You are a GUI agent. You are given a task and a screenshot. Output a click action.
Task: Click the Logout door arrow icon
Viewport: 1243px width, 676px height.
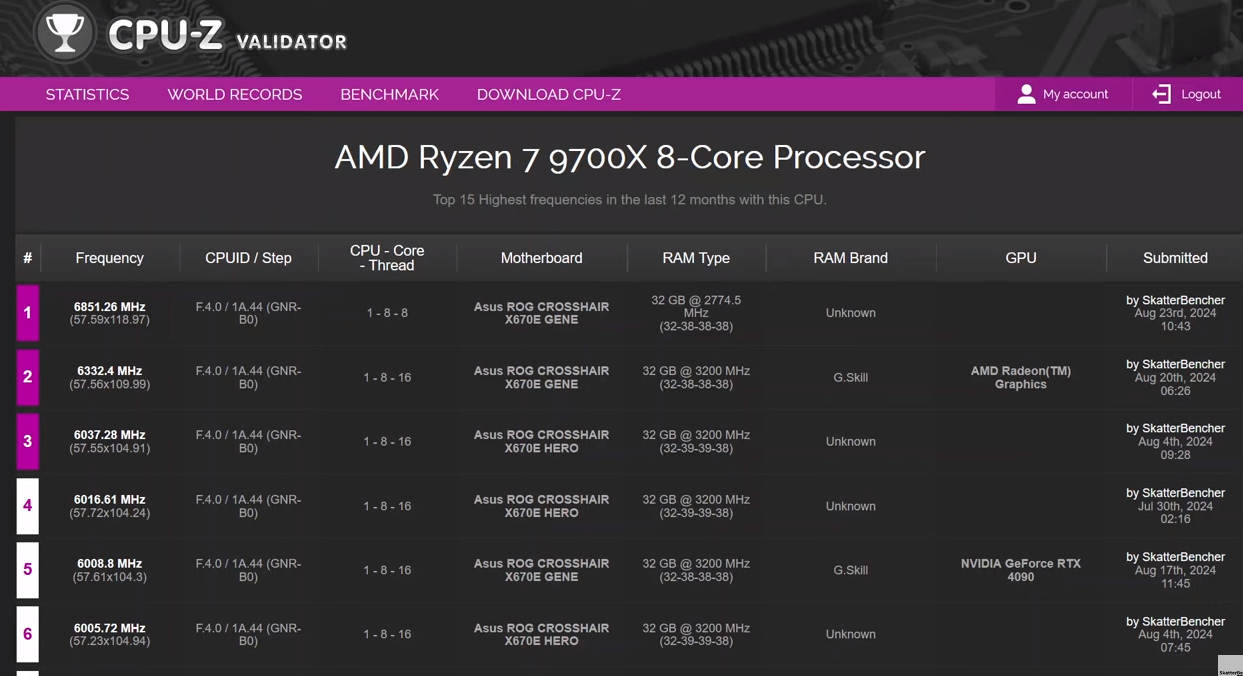[1161, 94]
